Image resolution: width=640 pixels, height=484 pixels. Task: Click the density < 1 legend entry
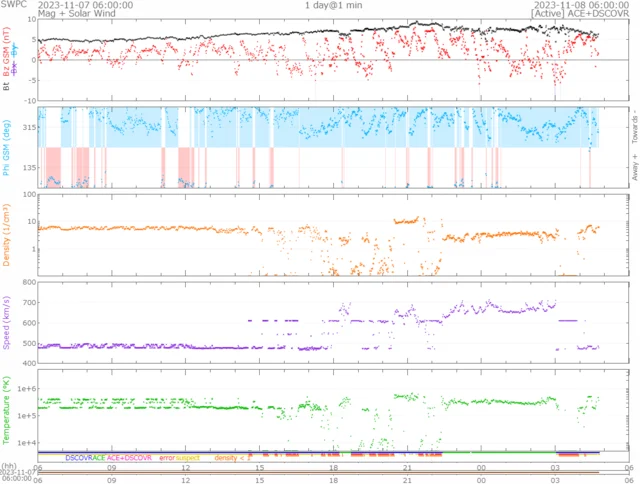[x=229, y=457]
